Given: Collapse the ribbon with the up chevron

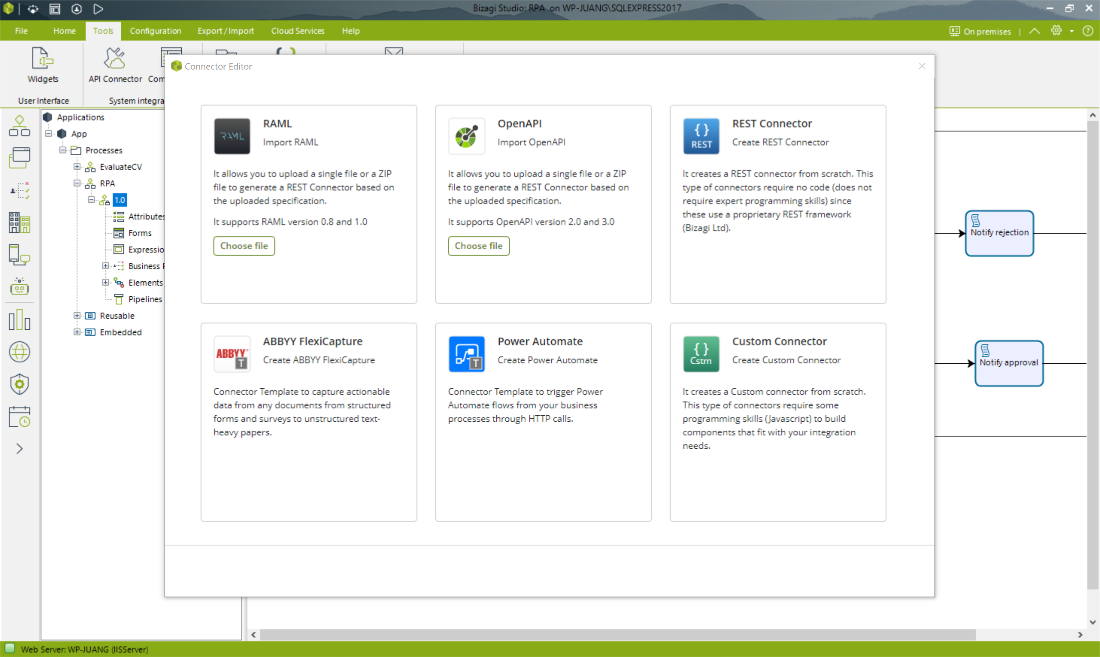Looking at the screenshot, I should click(1034, 31).
